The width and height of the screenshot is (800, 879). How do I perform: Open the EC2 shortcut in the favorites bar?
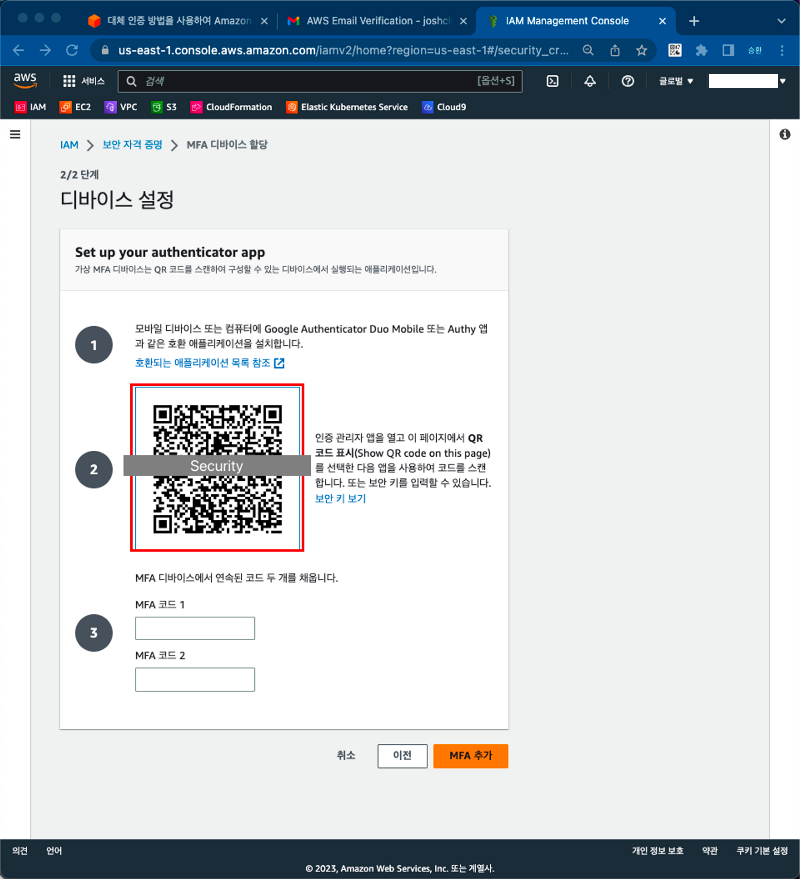(75, 107)
